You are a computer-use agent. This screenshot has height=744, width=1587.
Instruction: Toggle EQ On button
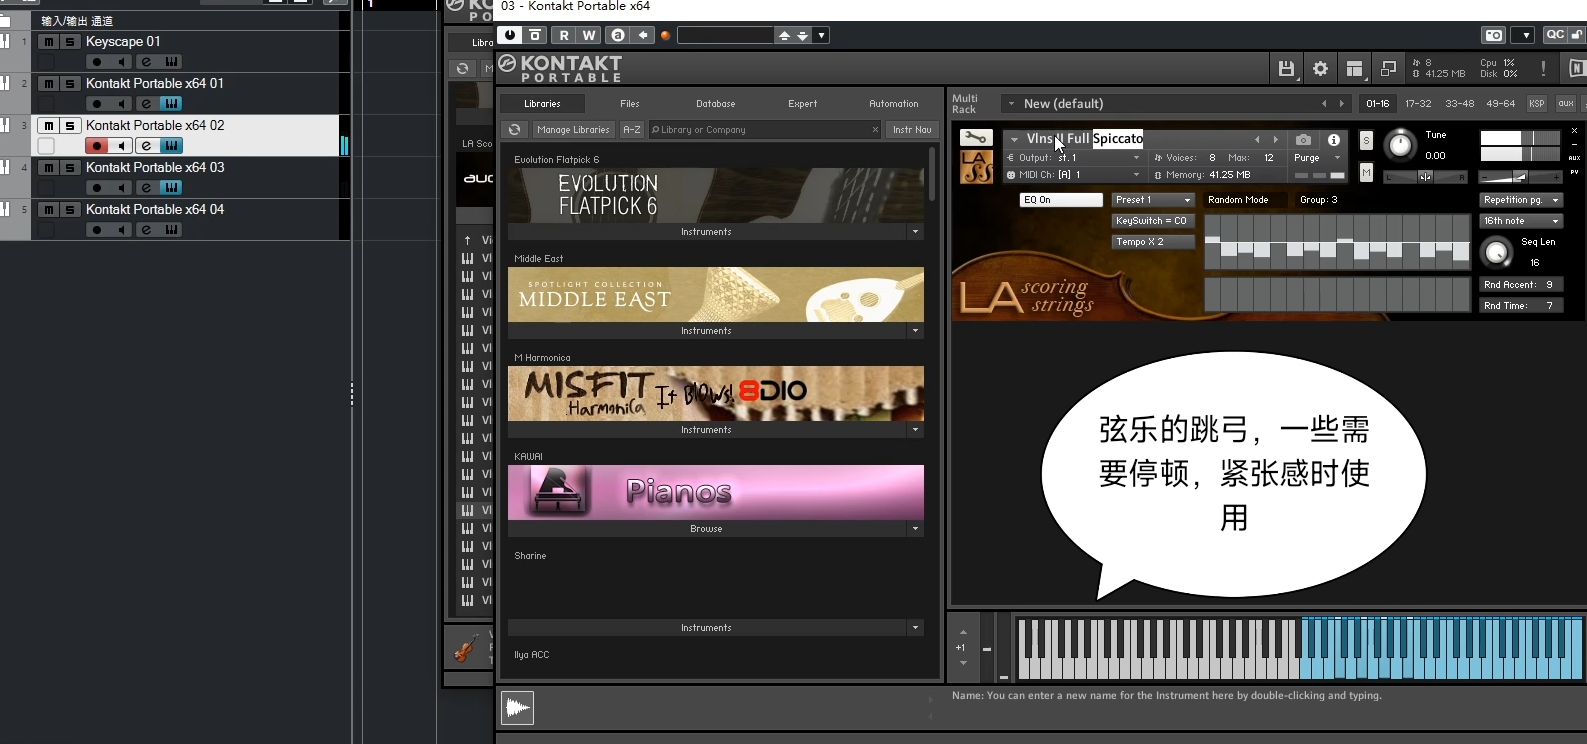coord(1061,200)
